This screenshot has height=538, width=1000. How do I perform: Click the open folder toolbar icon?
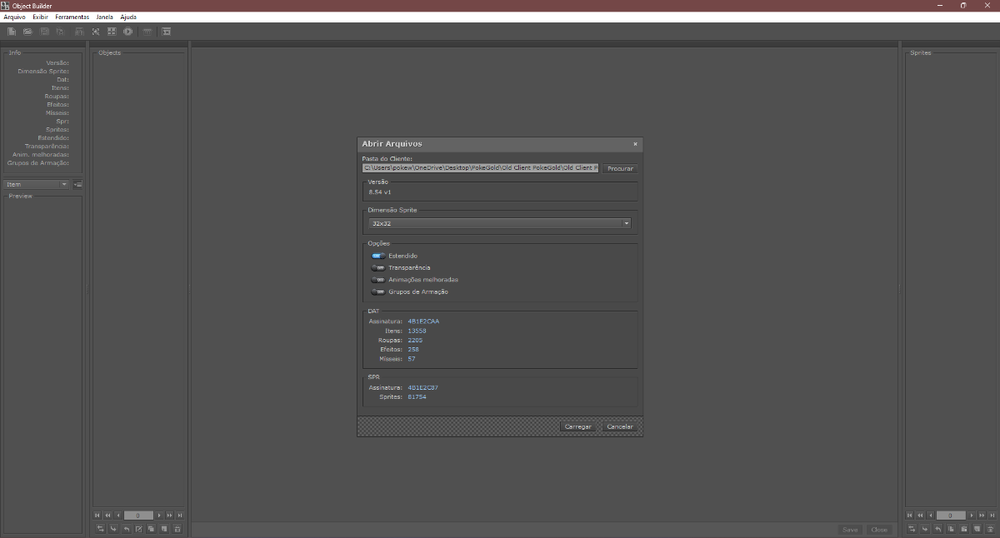pos(28,31)
